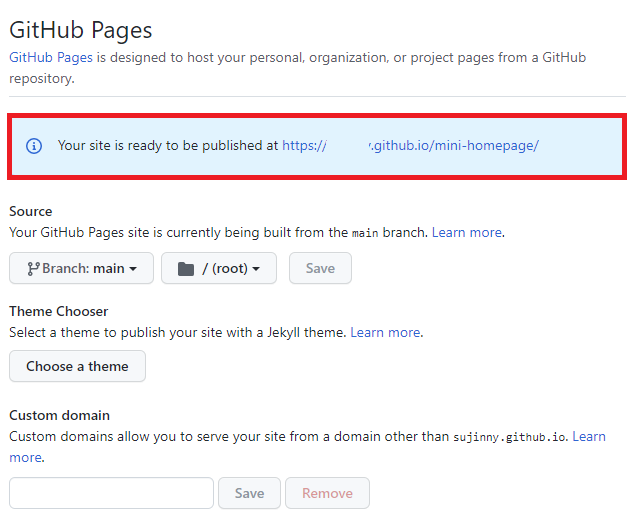
Task: Click the folder icon in root selector
Action: pyautogui.click(x=186, y=269)
